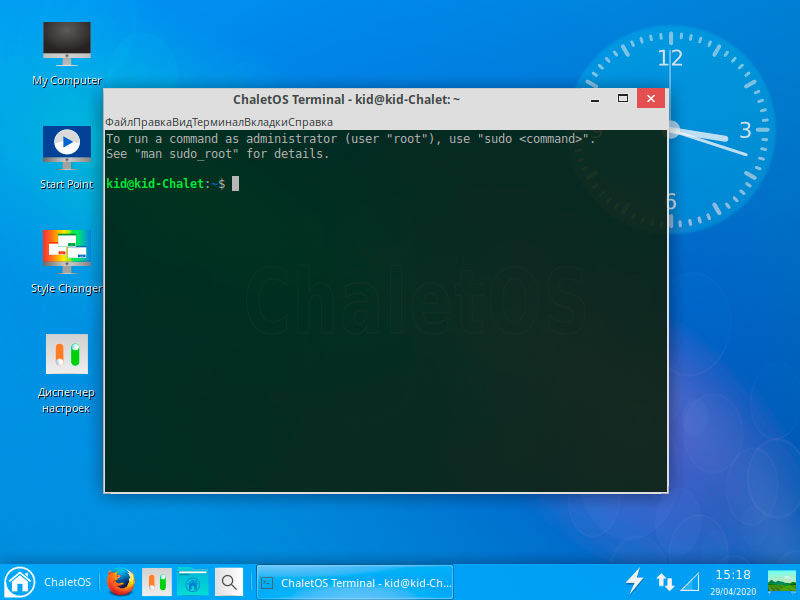Launch Firefox from the taskbar
The width and height of the screenshot is (800, 600).
[x=121, y=581]
